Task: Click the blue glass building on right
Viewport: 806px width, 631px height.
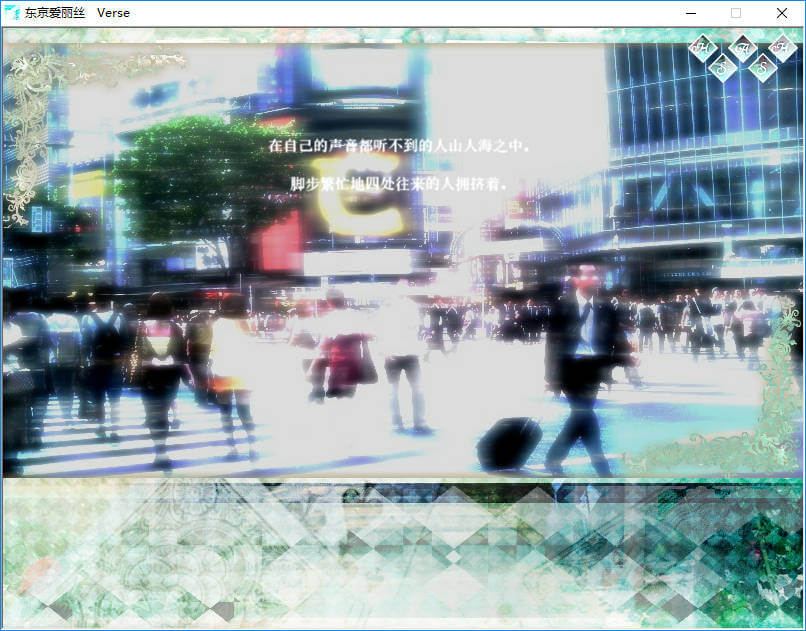Action: (700, 150)
